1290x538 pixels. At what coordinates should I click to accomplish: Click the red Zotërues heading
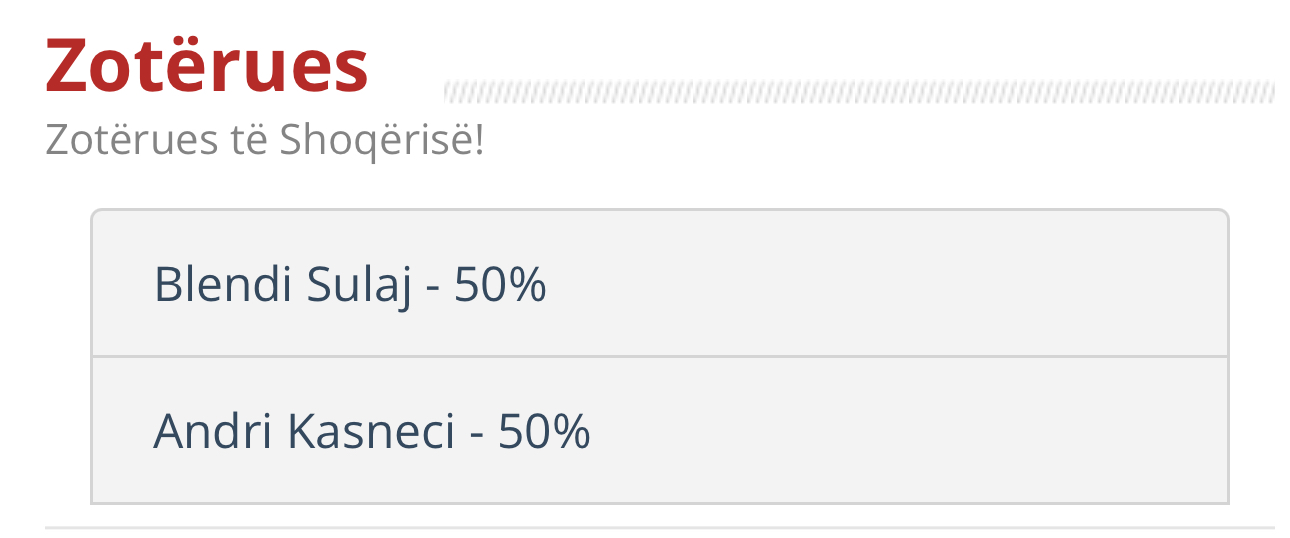click(x=207, y=67)
